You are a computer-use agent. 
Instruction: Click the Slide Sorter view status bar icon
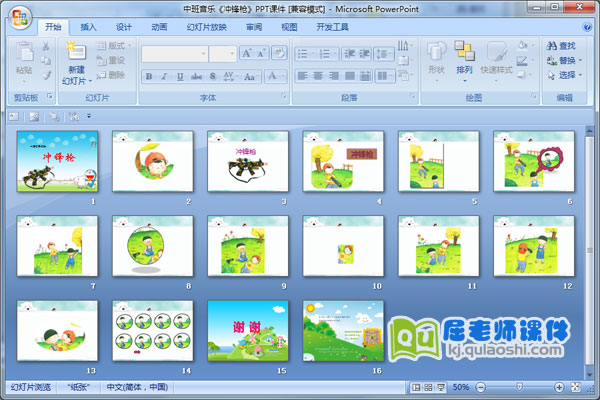point(429,387)
